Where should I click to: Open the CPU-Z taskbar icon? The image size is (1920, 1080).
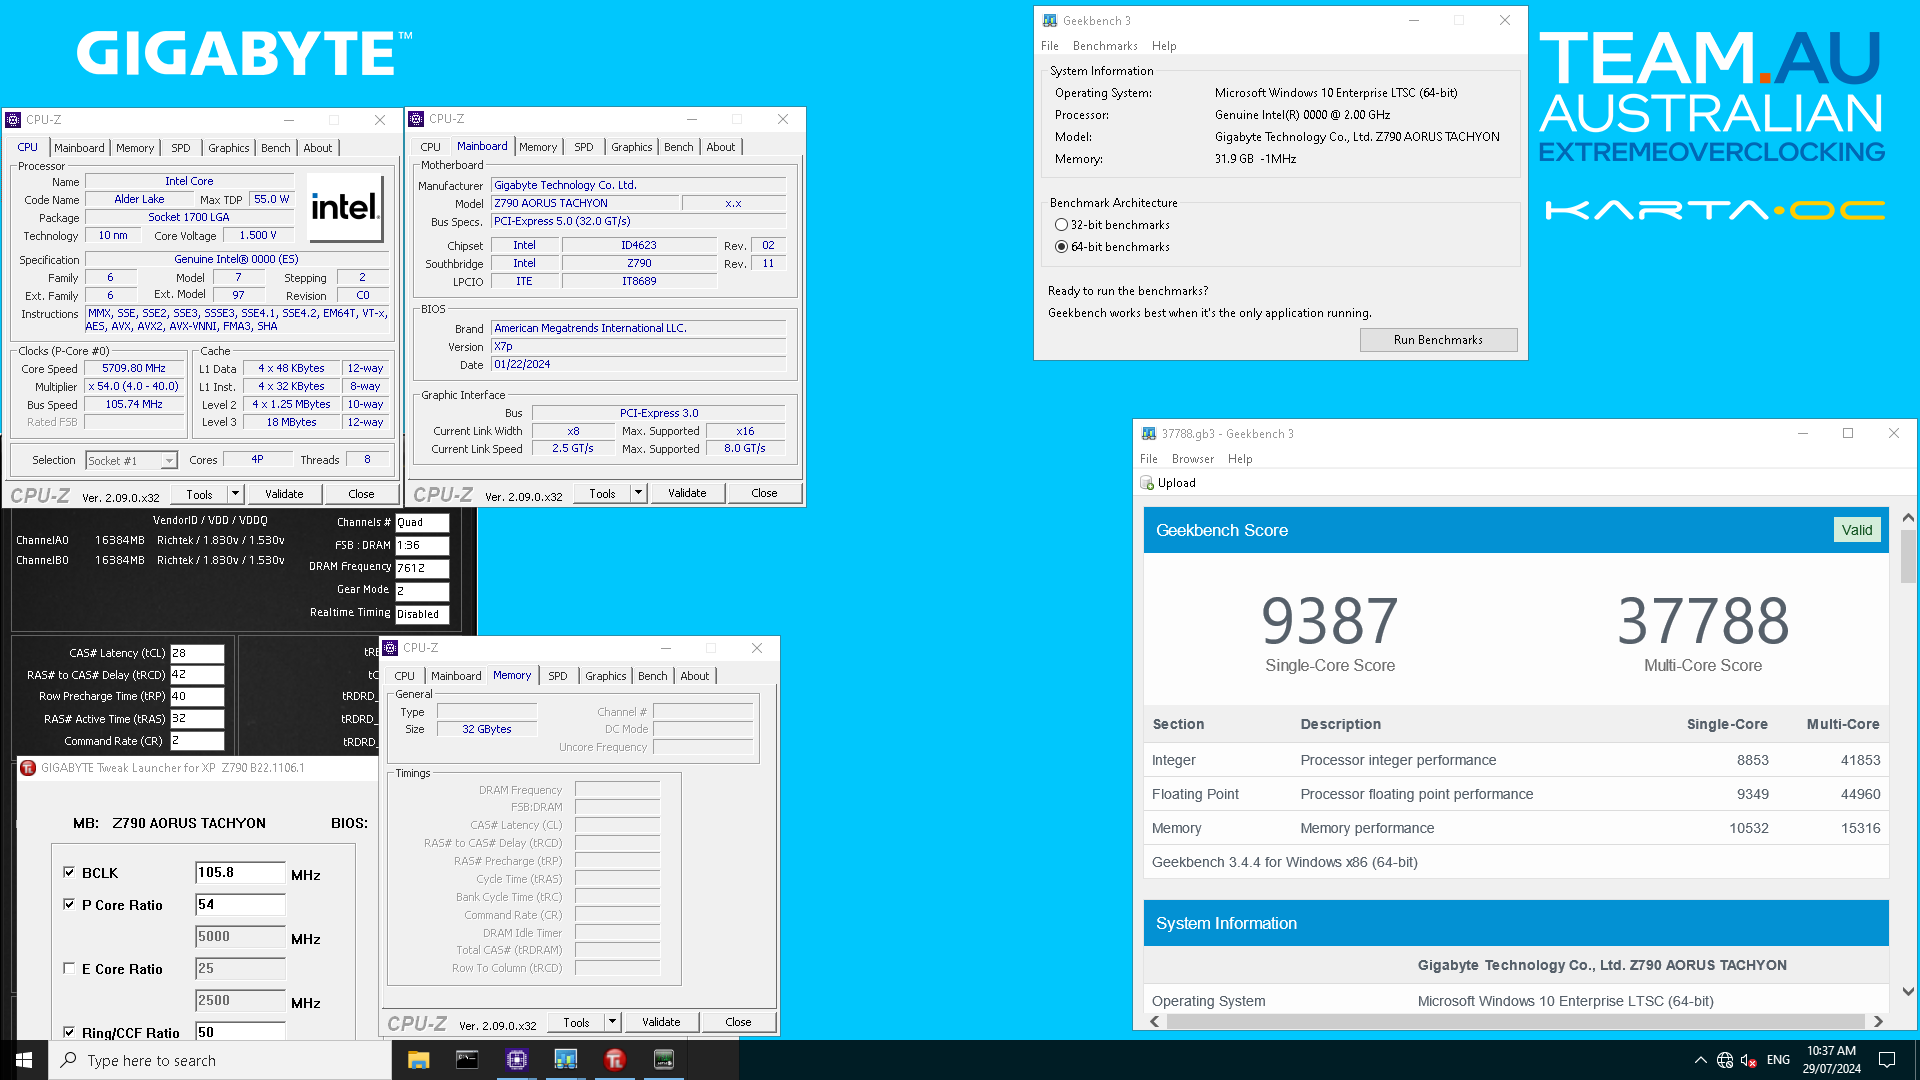(x=517, y=1060)
